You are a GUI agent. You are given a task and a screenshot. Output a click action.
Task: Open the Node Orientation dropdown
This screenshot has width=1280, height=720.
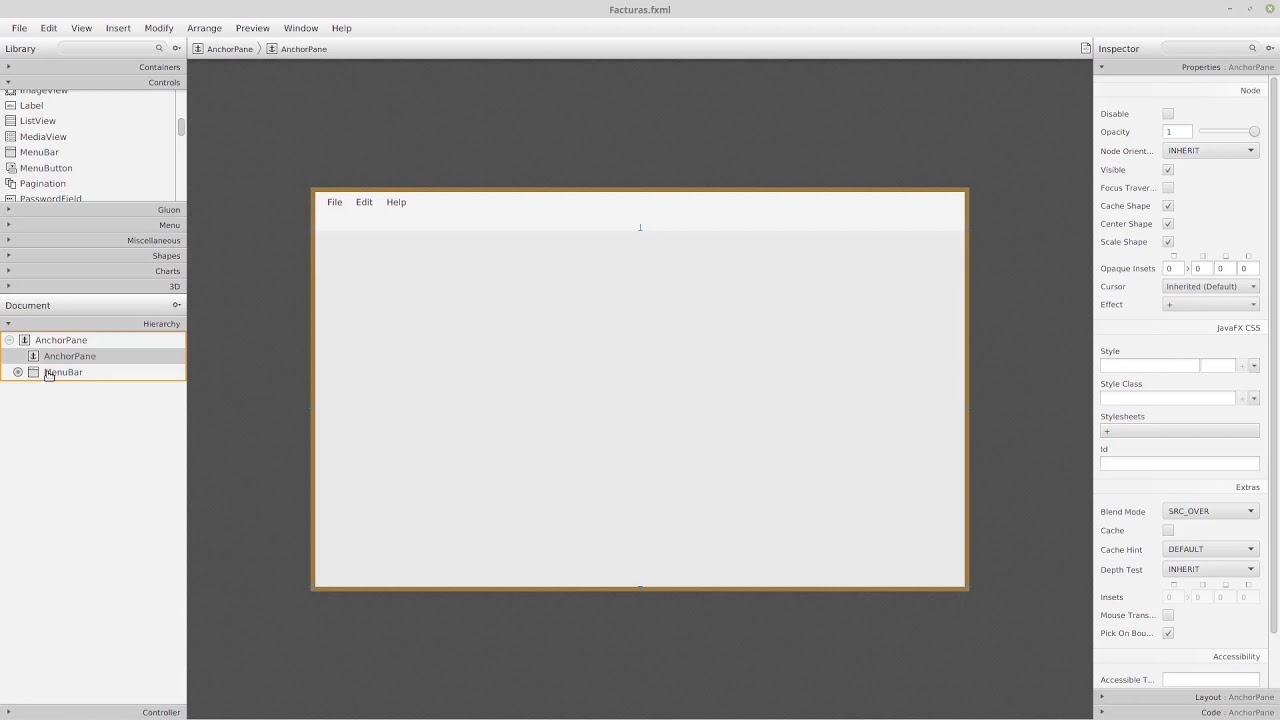point(1211,151)
